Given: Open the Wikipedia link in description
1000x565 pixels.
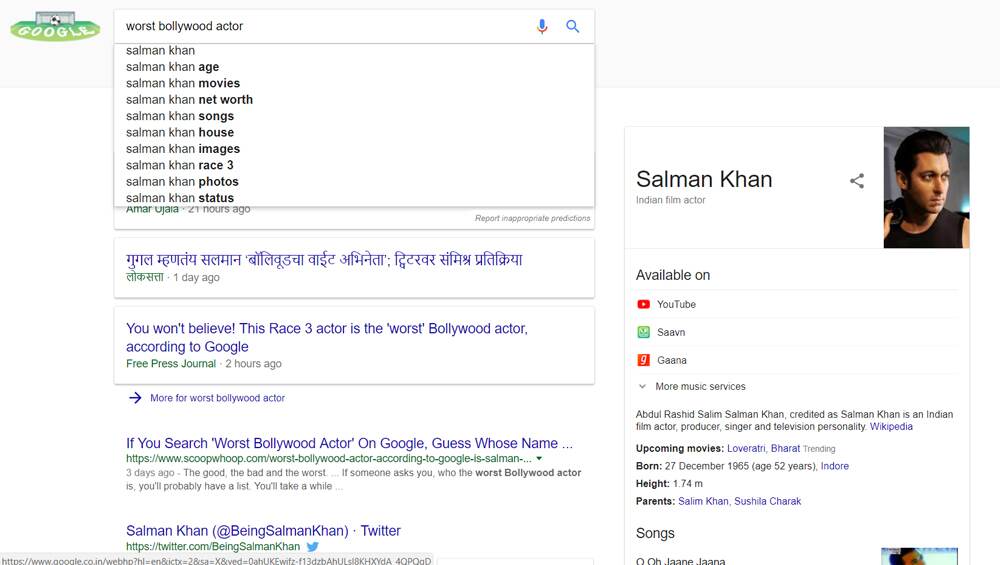Looking at the screenshot, I should [x=891, y=427].
